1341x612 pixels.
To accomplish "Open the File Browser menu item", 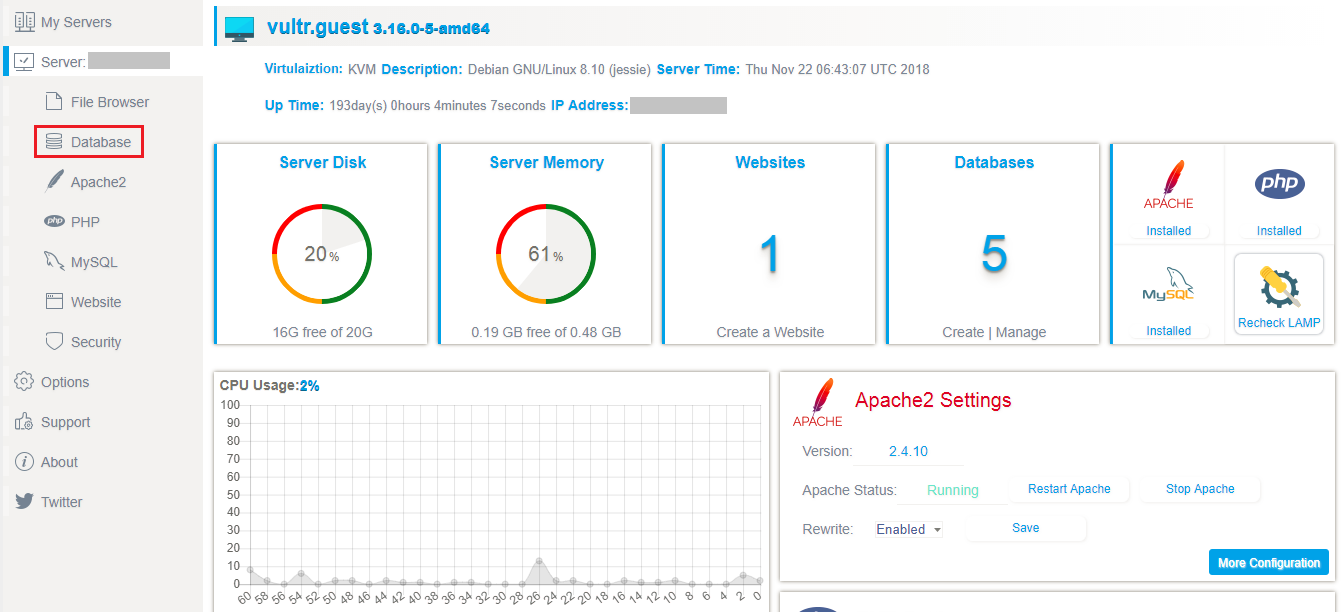I will (110, 102).
